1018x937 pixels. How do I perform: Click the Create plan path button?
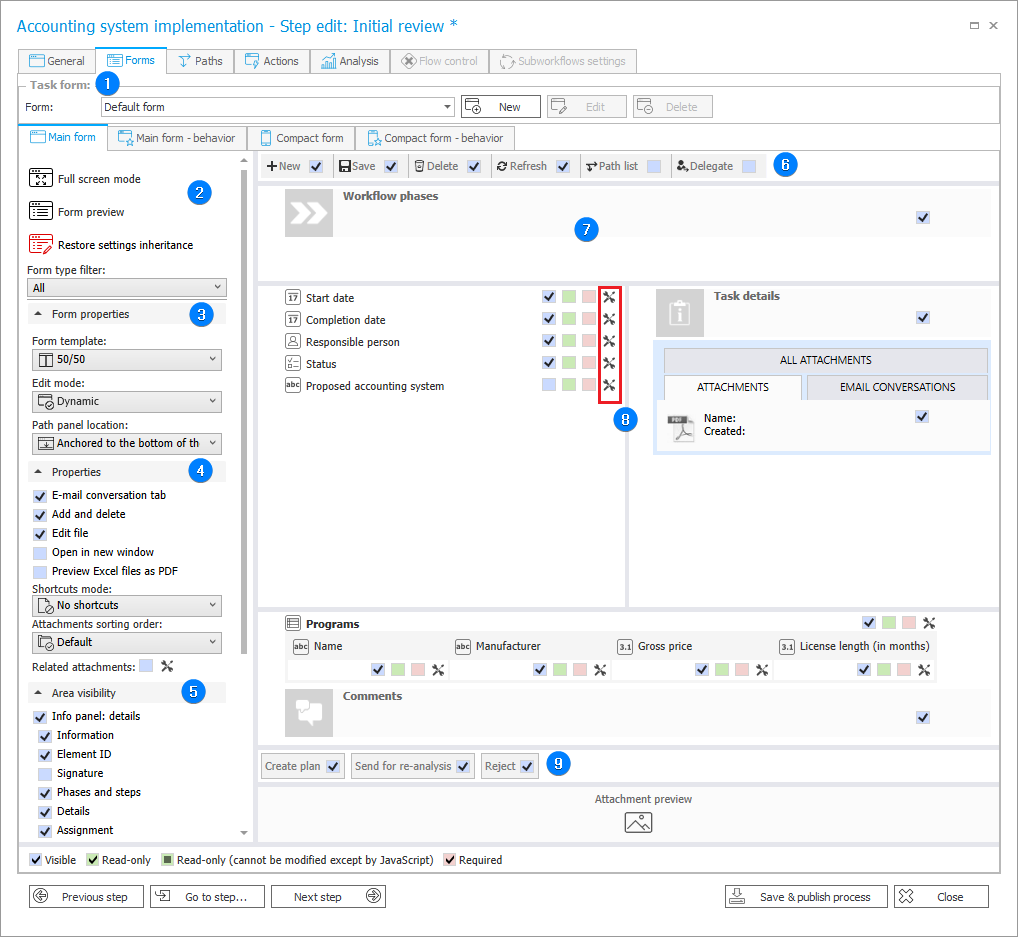303,766
